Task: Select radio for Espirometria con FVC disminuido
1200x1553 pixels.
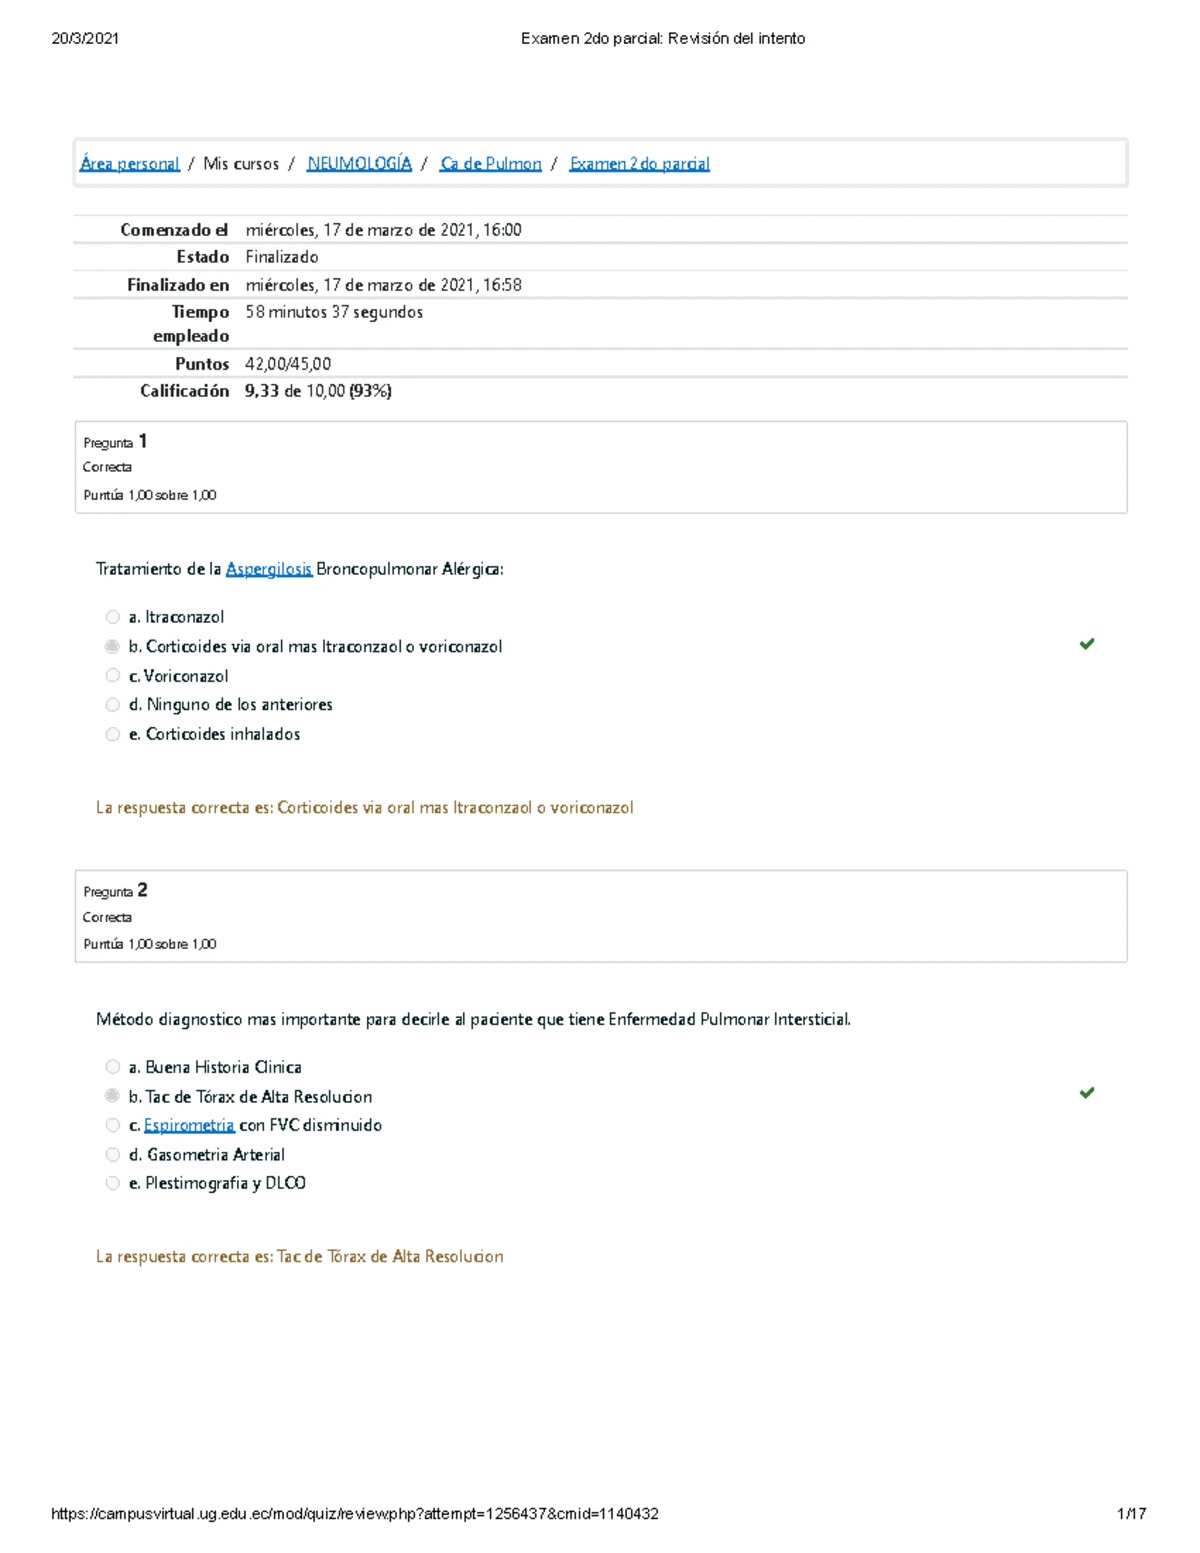Action: tap(113, 1125)
